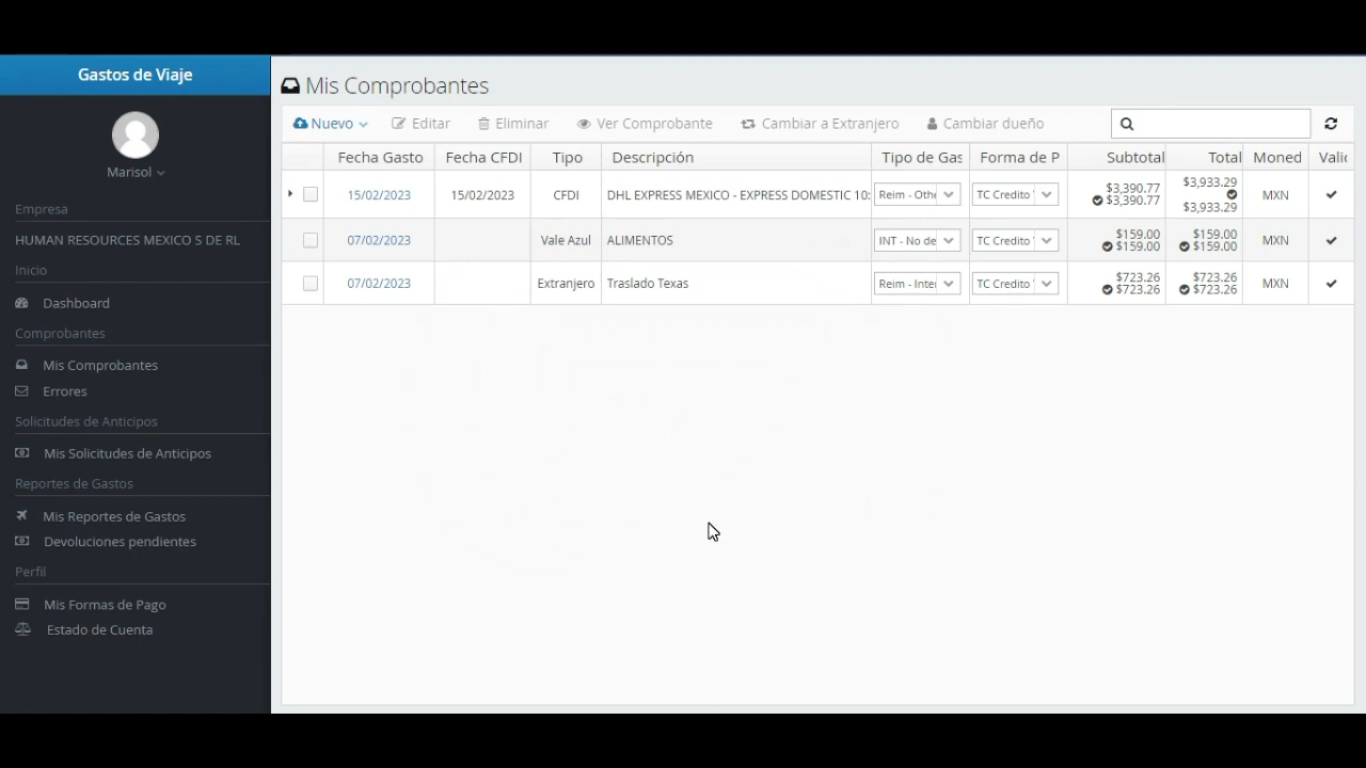
Task: Click the Gastos de Viaje header
Action: (x=135, y=75)
